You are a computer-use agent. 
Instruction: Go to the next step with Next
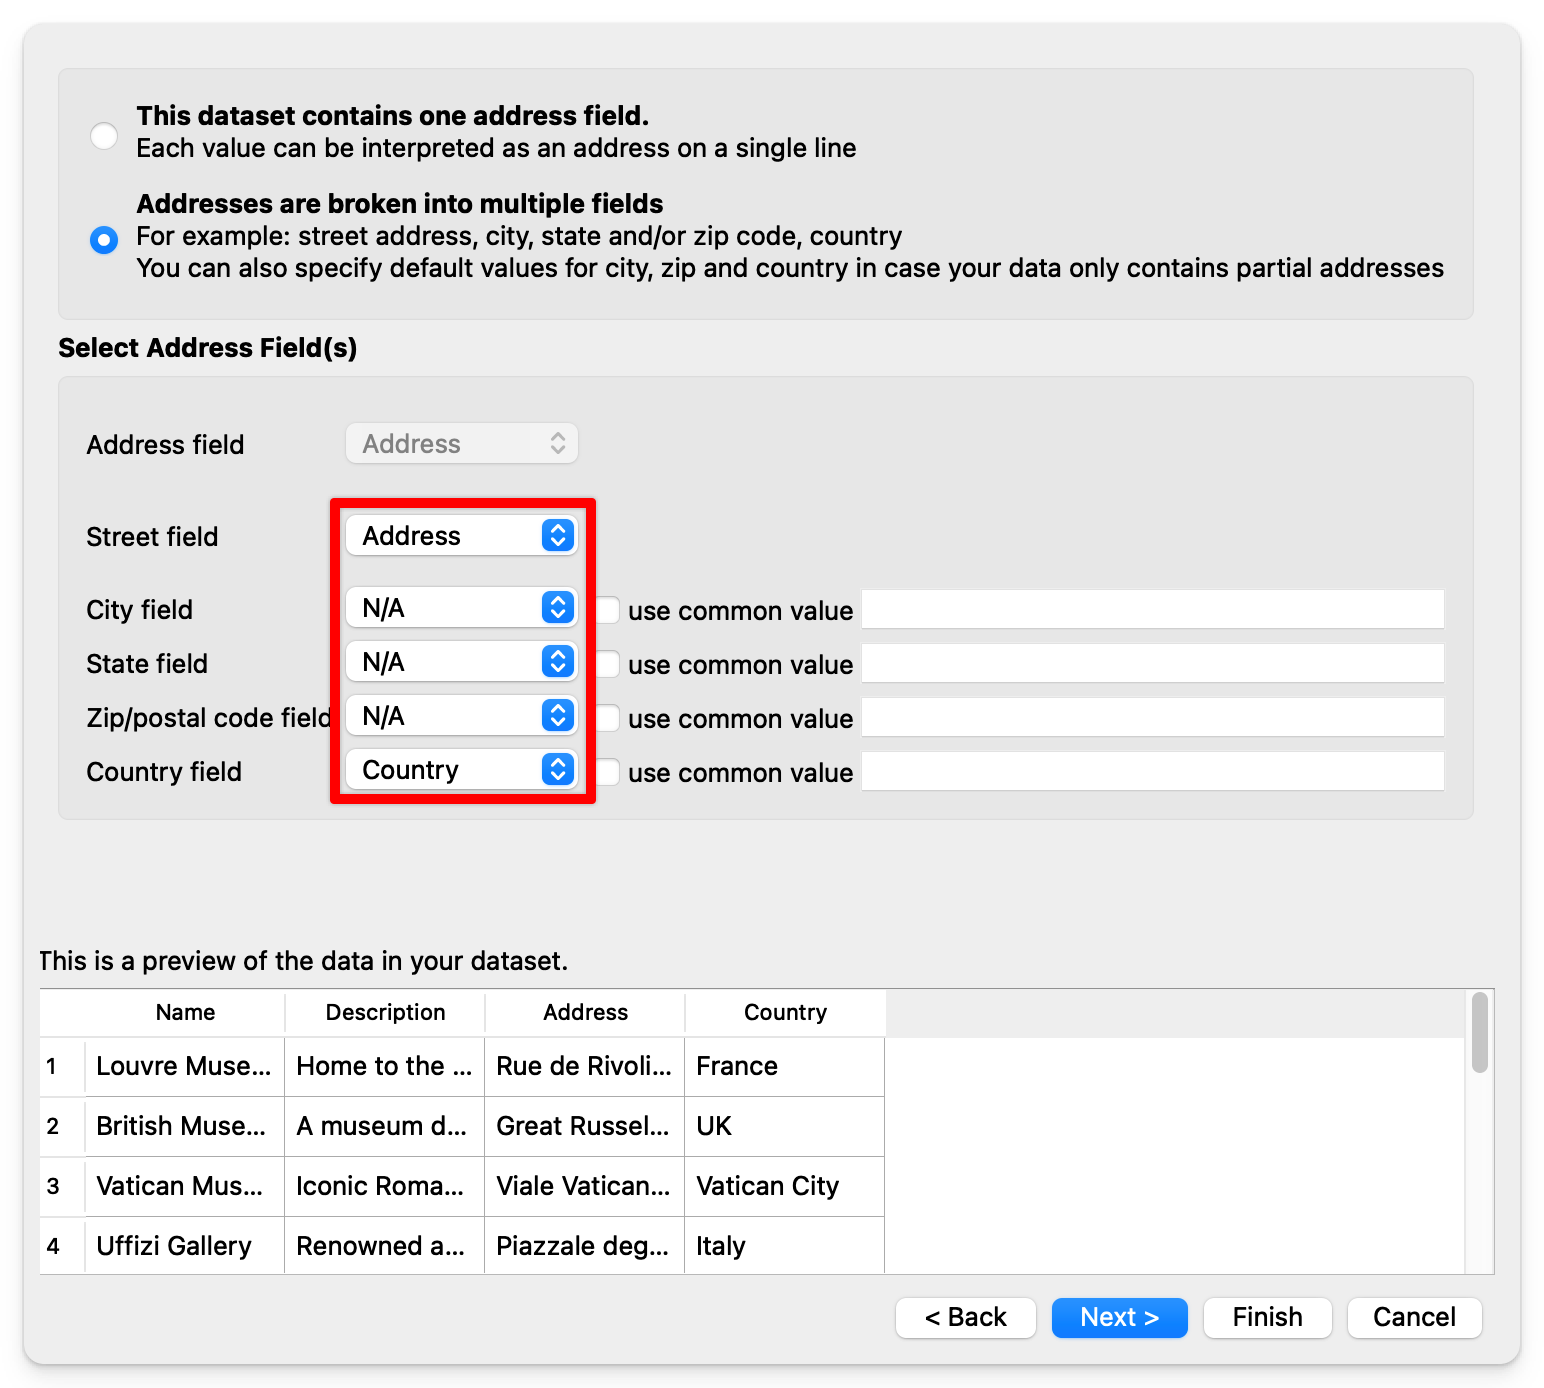[x=1119, y=1317]
